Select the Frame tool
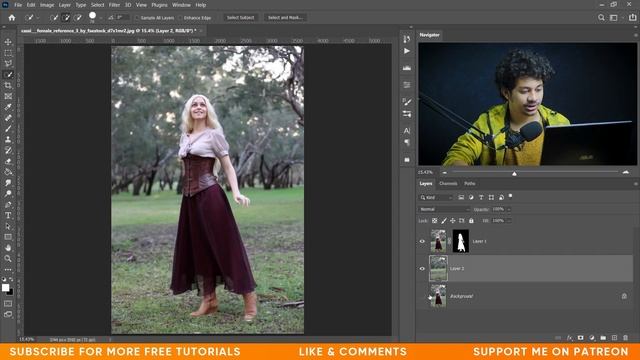The image size is (640, 360). [x=8, y=96]
